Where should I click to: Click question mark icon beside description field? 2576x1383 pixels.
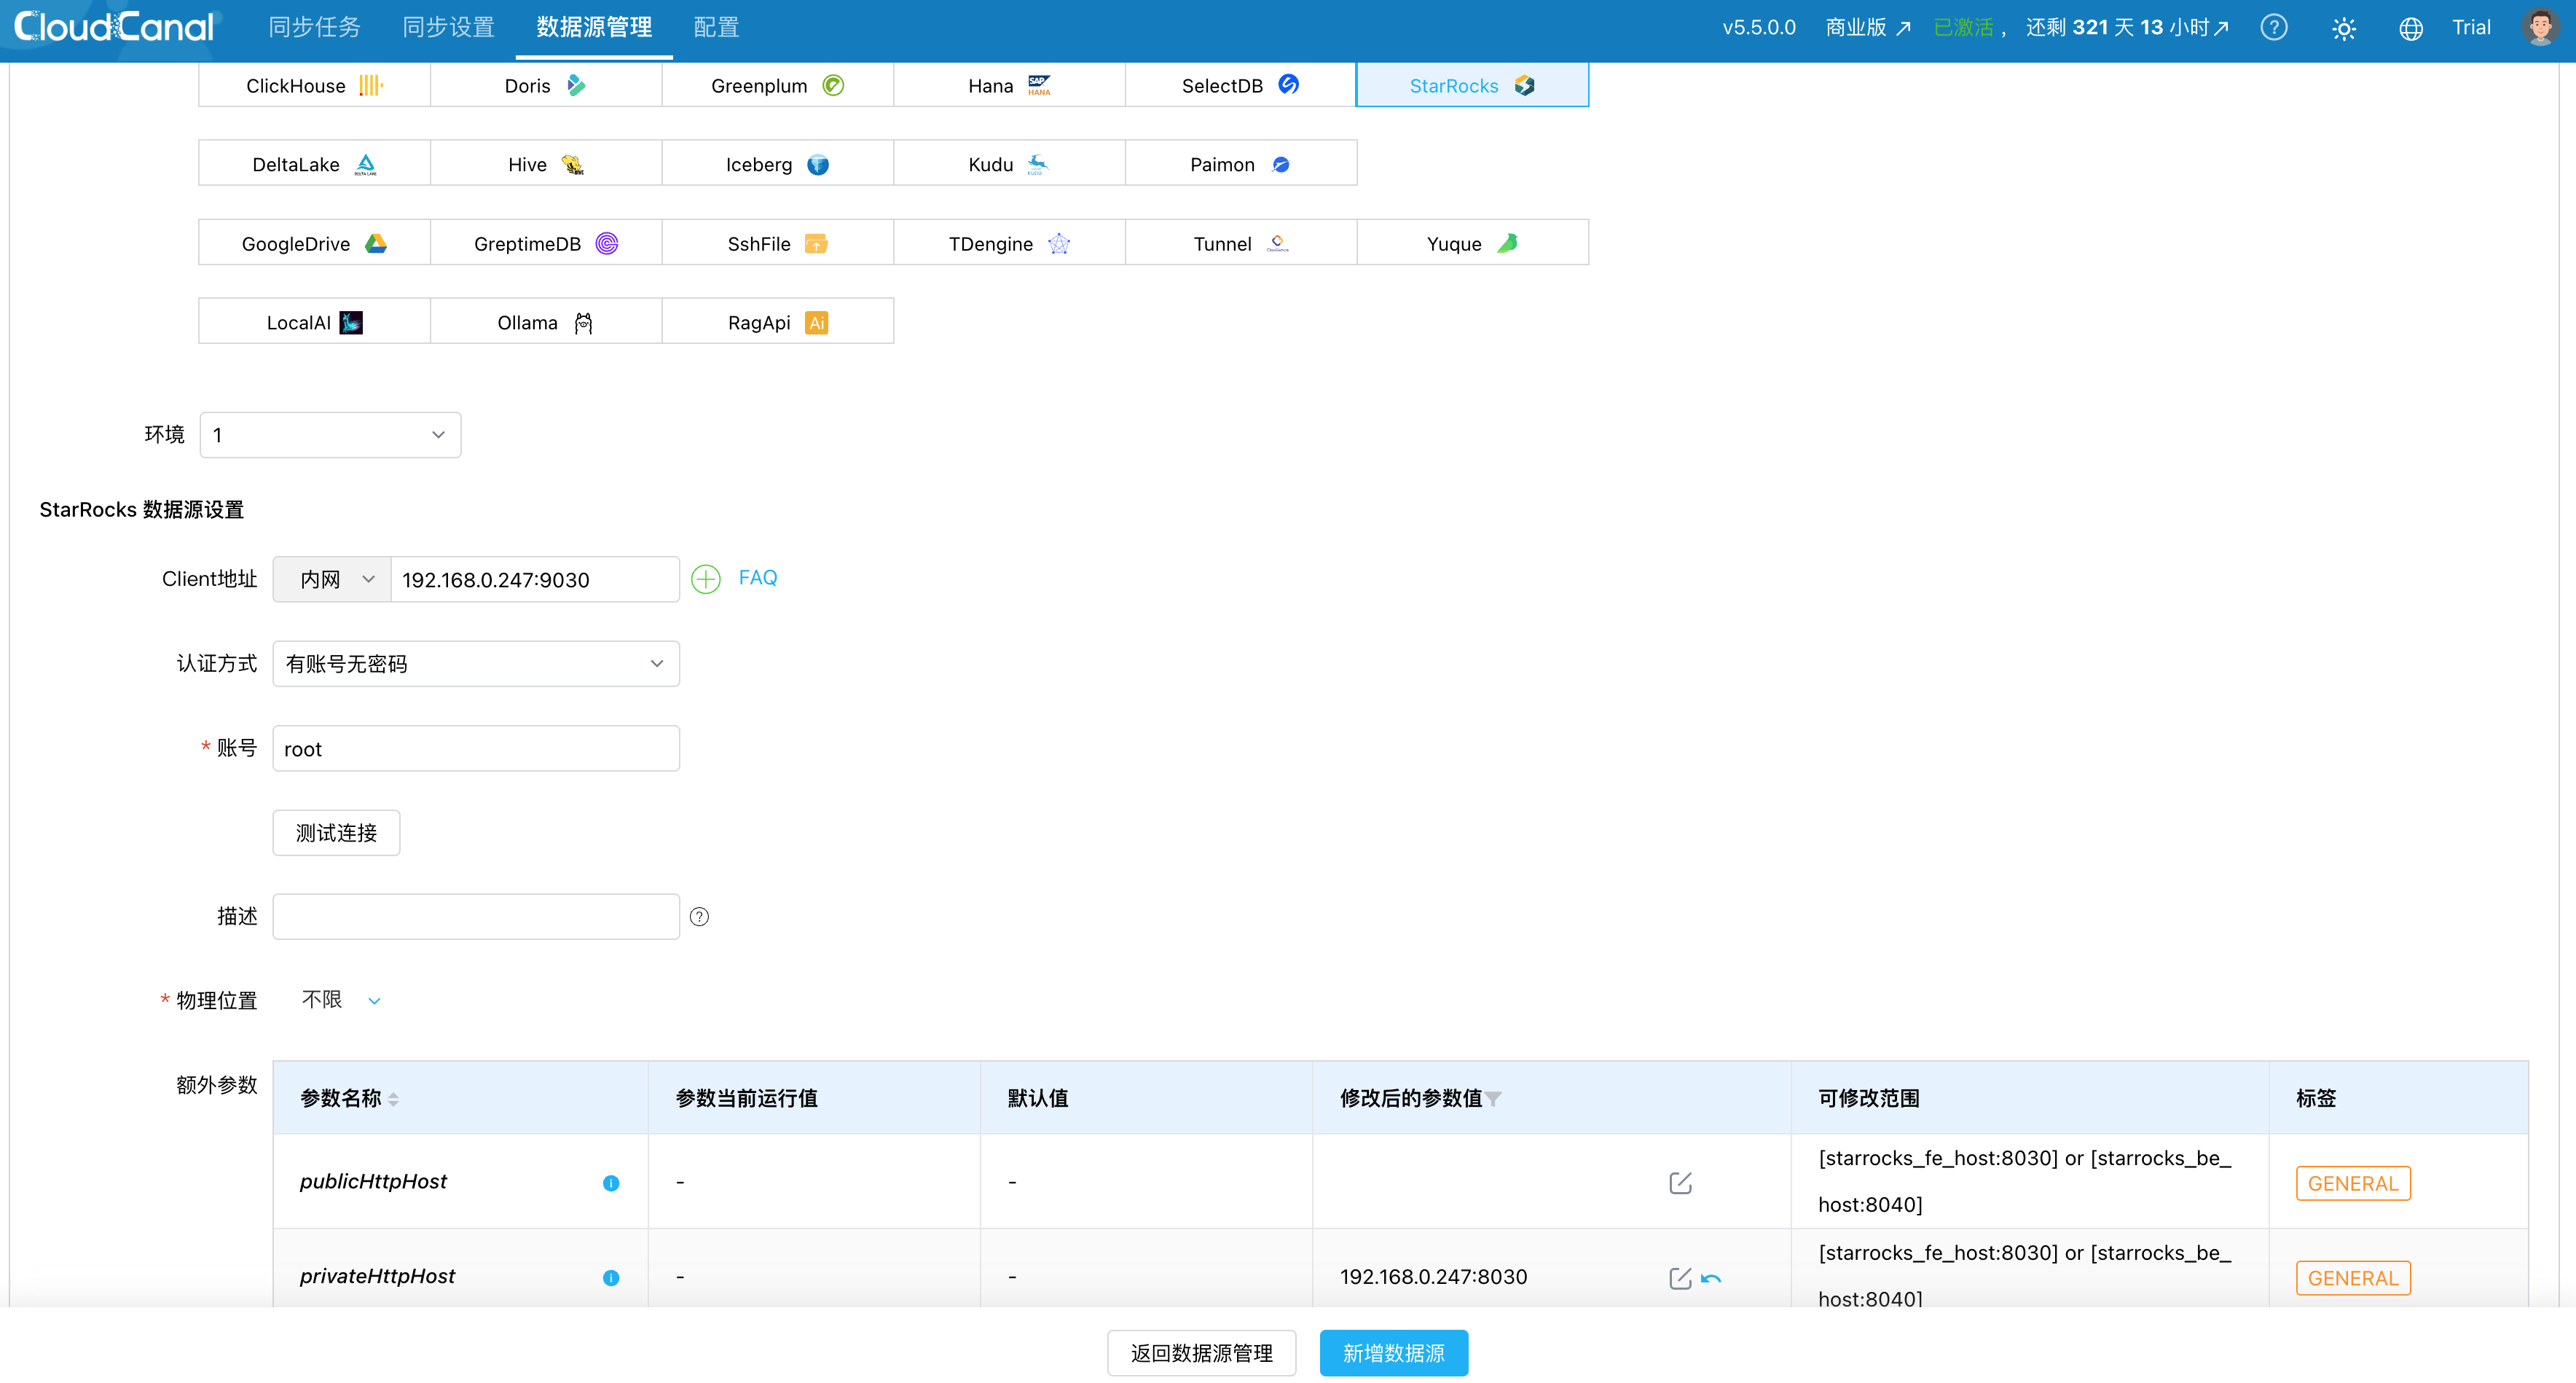tap(699, 916)
